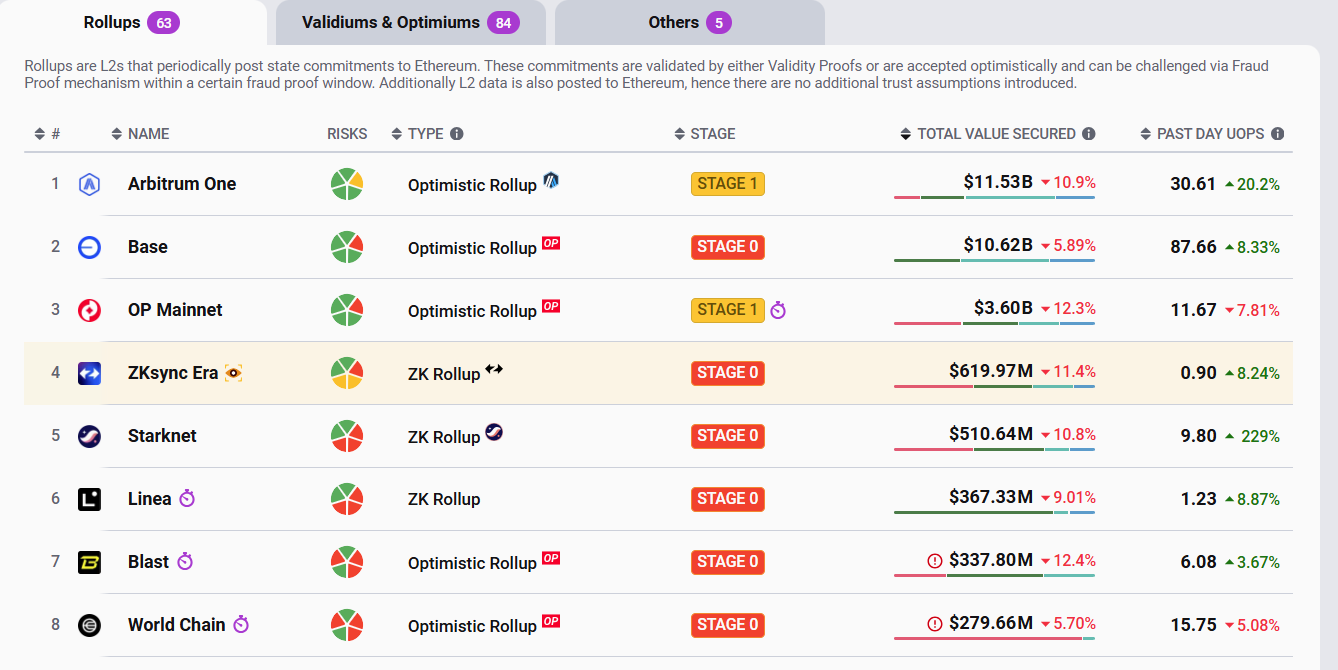The height and width of the screenshot is (670, 1338).
Task: Click the STAGE 1 badge for Arbitrum One
Action: [727, 184]
